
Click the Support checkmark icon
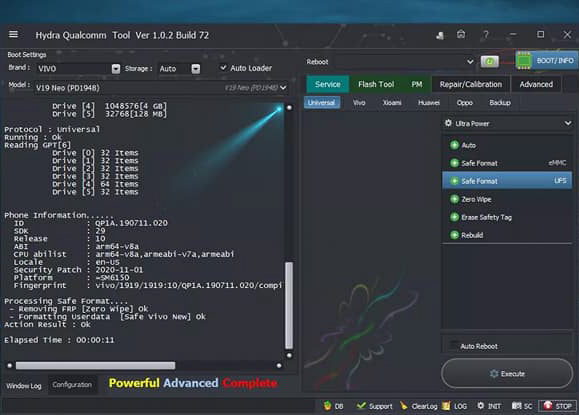[x=361, y=406]
